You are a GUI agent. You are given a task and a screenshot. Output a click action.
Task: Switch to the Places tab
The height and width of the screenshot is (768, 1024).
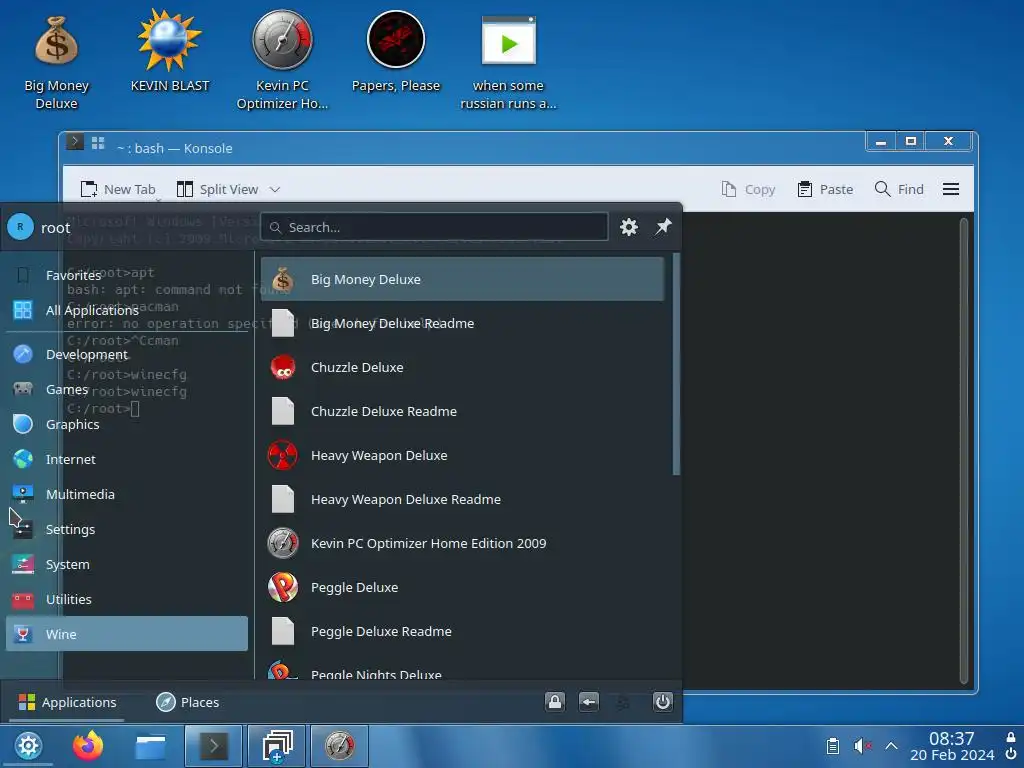click(188, 702)
